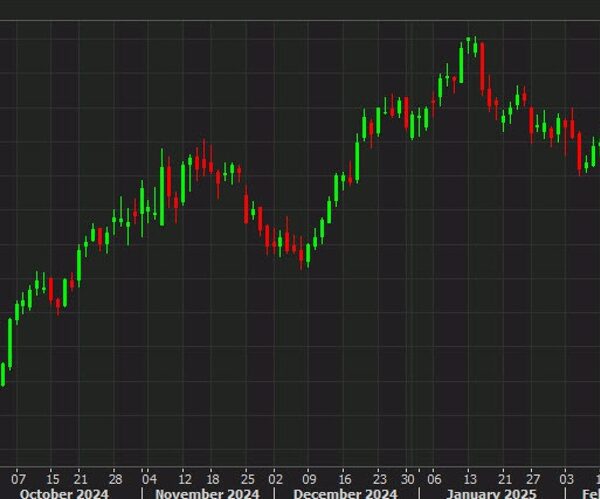The width and height of the screenshot is (600, 499).
Task: Select the 04 date tick label
Action: tap(150, 478)
